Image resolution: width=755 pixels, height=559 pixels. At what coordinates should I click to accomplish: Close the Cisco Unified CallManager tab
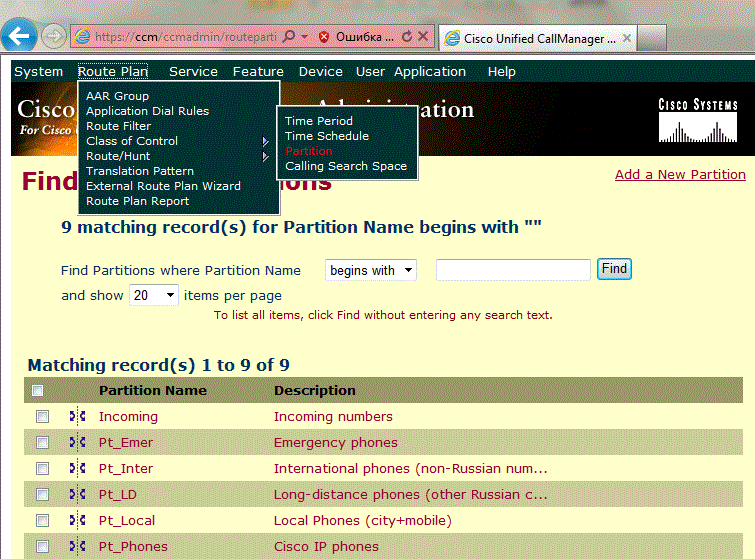coord(627,38)
